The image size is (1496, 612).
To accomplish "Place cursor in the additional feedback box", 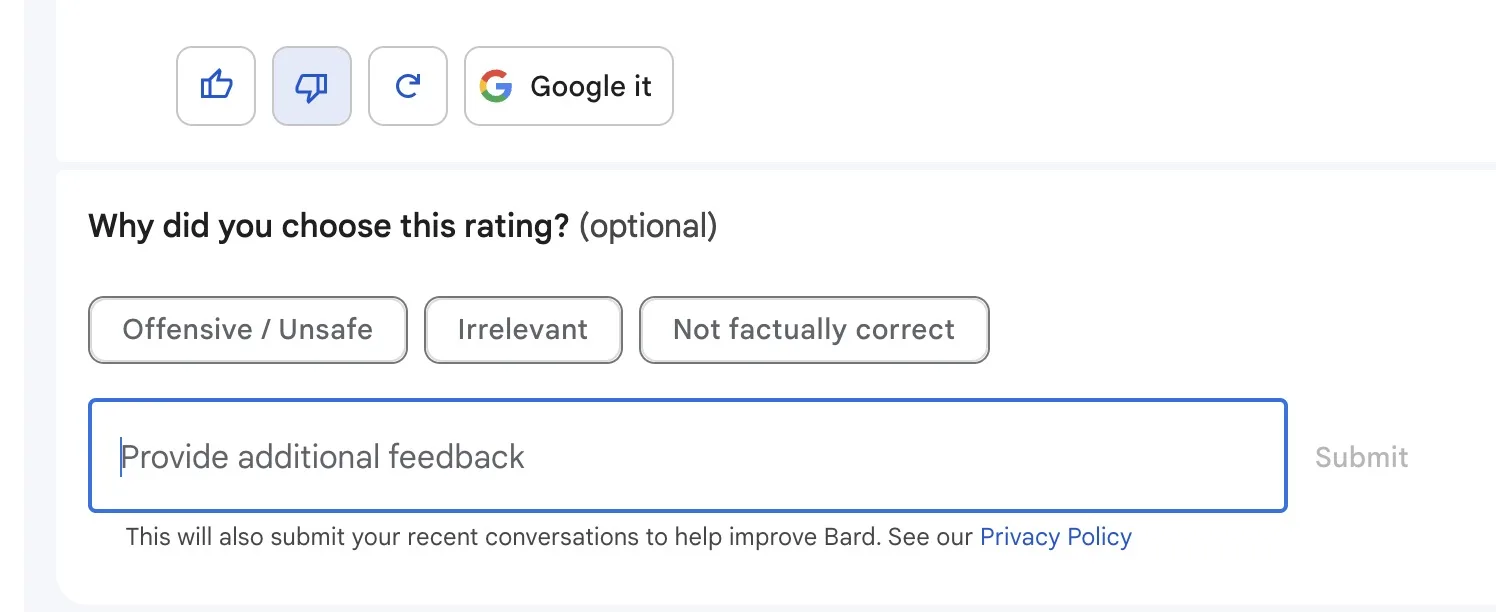I will point(687,456).
